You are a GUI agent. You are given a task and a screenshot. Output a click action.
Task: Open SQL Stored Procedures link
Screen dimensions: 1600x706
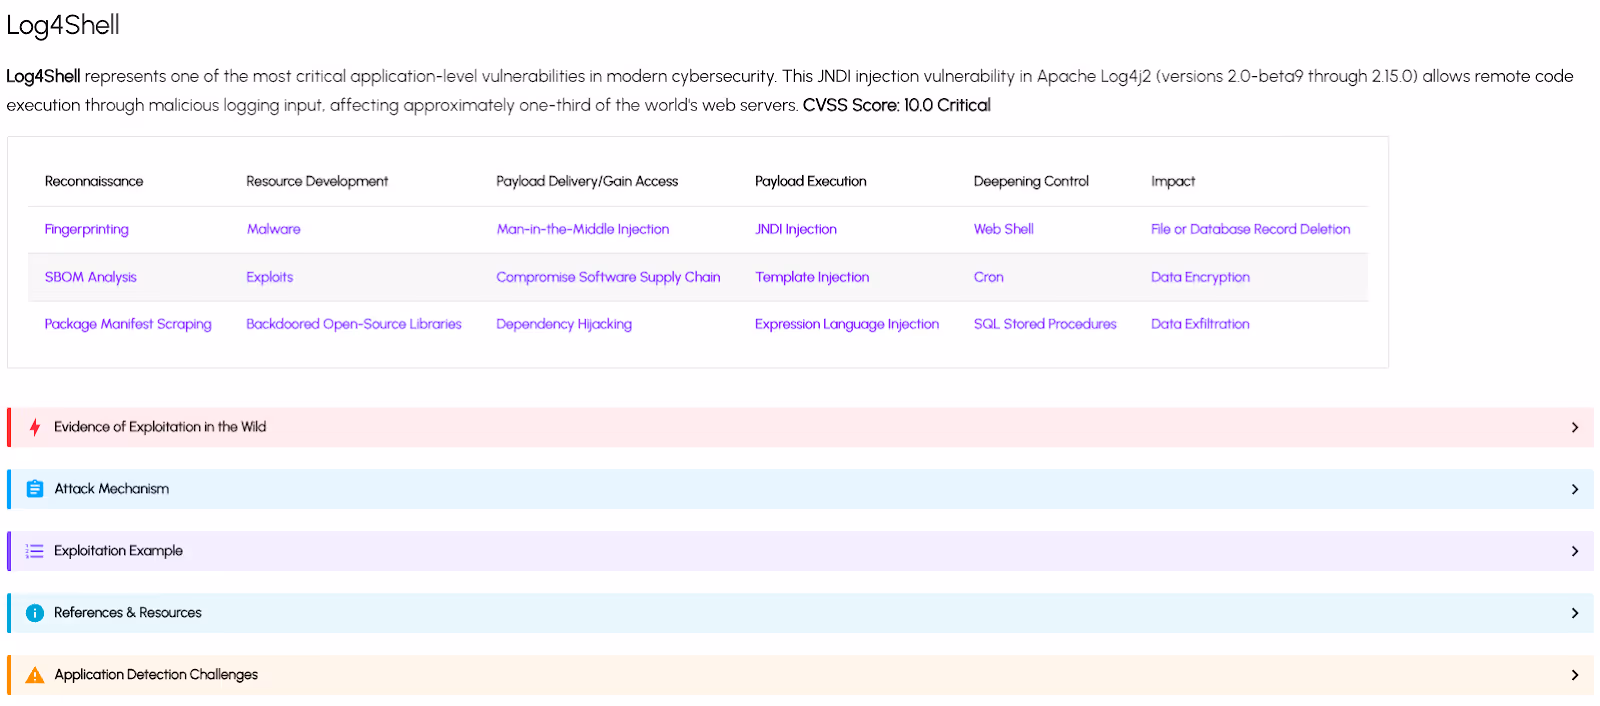[1045, 324]
